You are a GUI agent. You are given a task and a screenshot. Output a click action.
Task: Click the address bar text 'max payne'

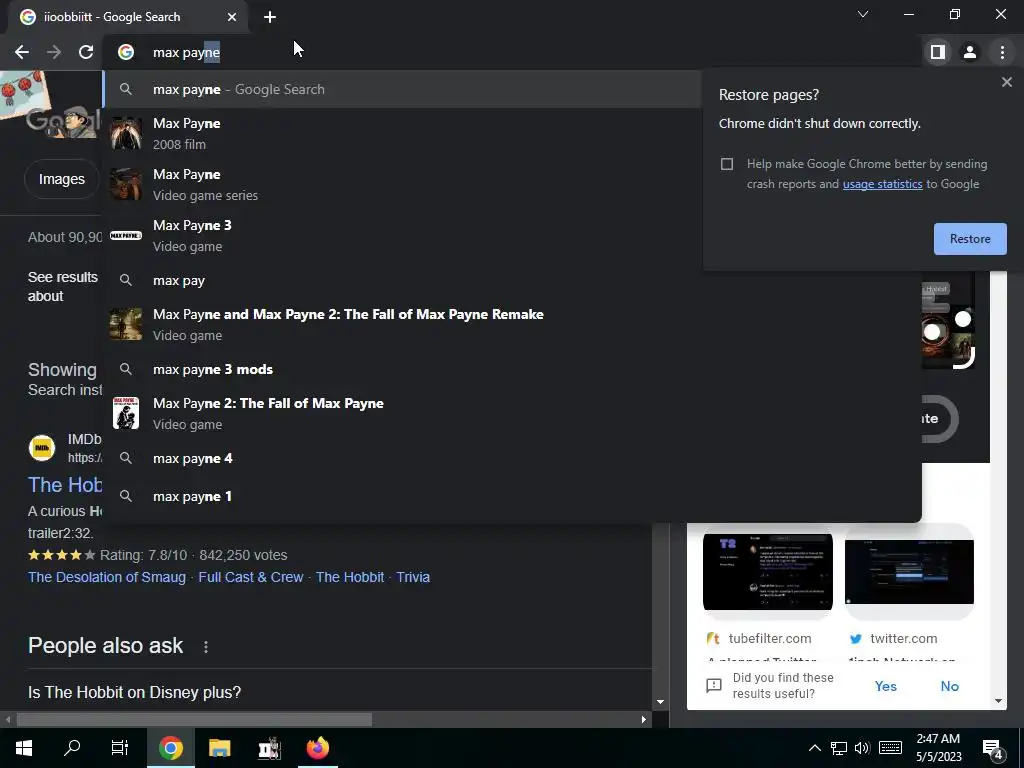[186, 52]
